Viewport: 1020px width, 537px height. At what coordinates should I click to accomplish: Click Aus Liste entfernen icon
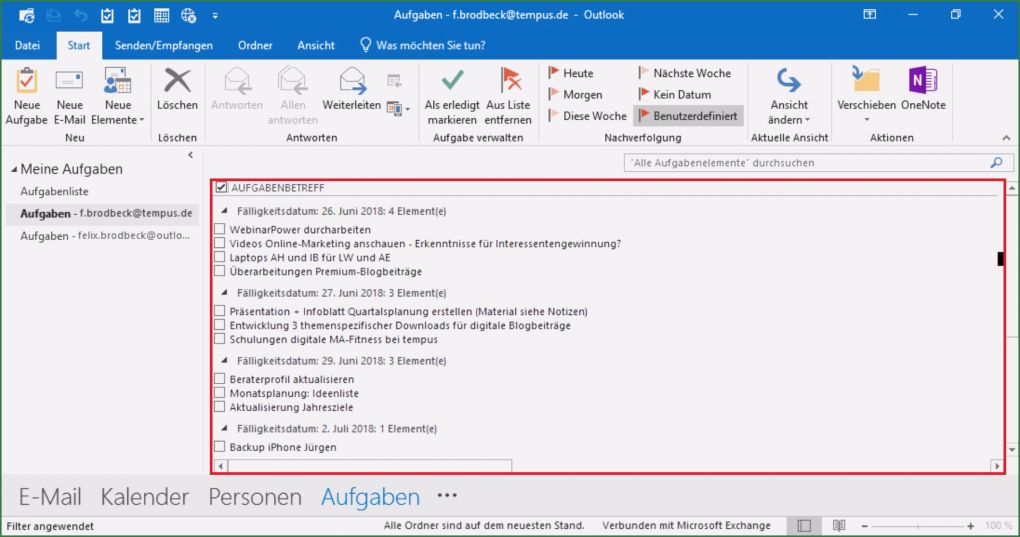pos(509,82)
